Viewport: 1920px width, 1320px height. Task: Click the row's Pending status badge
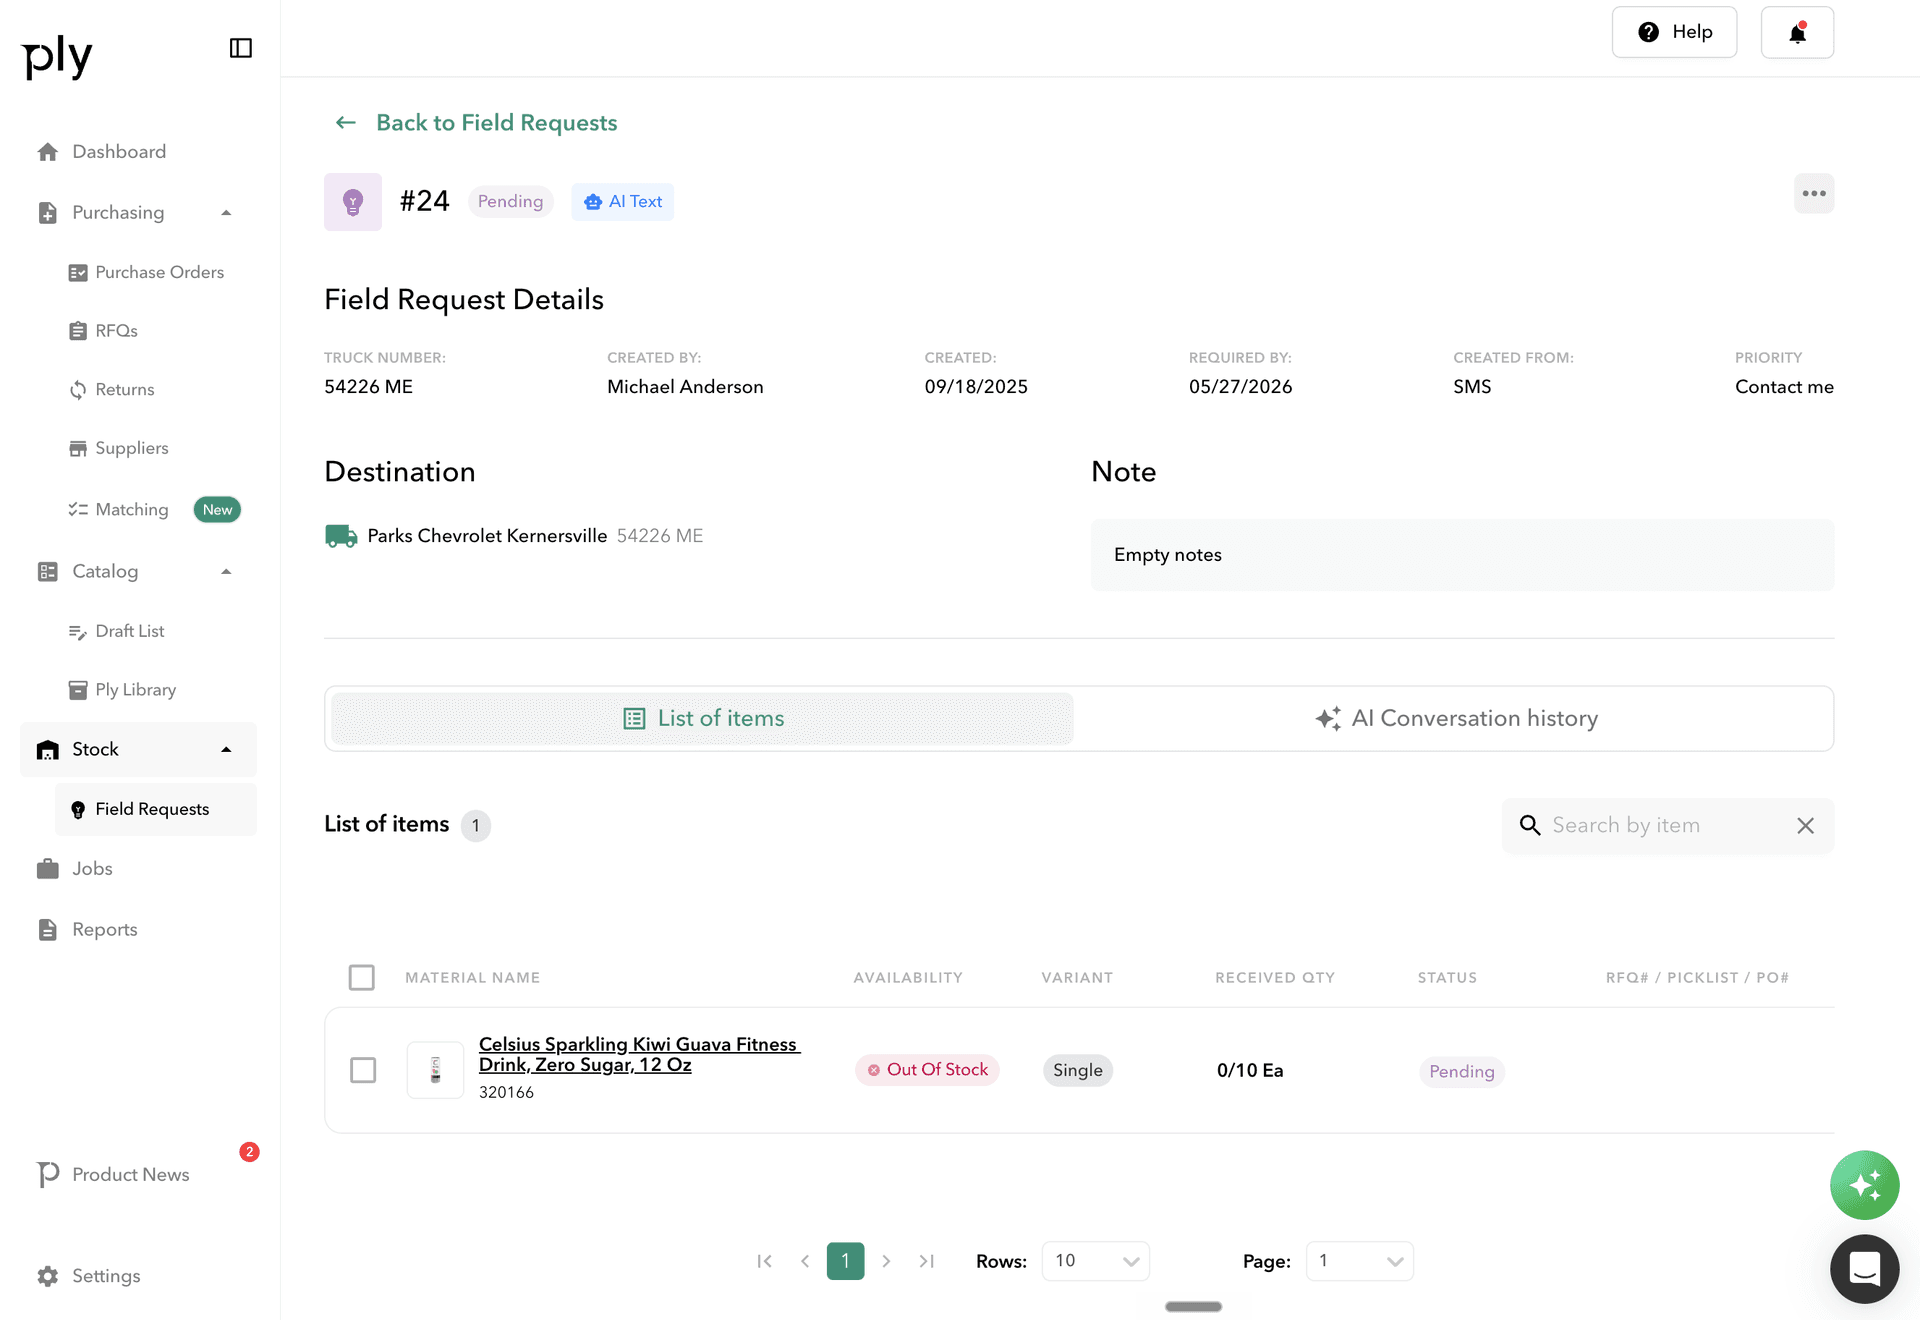[x=1461, y=1072]
